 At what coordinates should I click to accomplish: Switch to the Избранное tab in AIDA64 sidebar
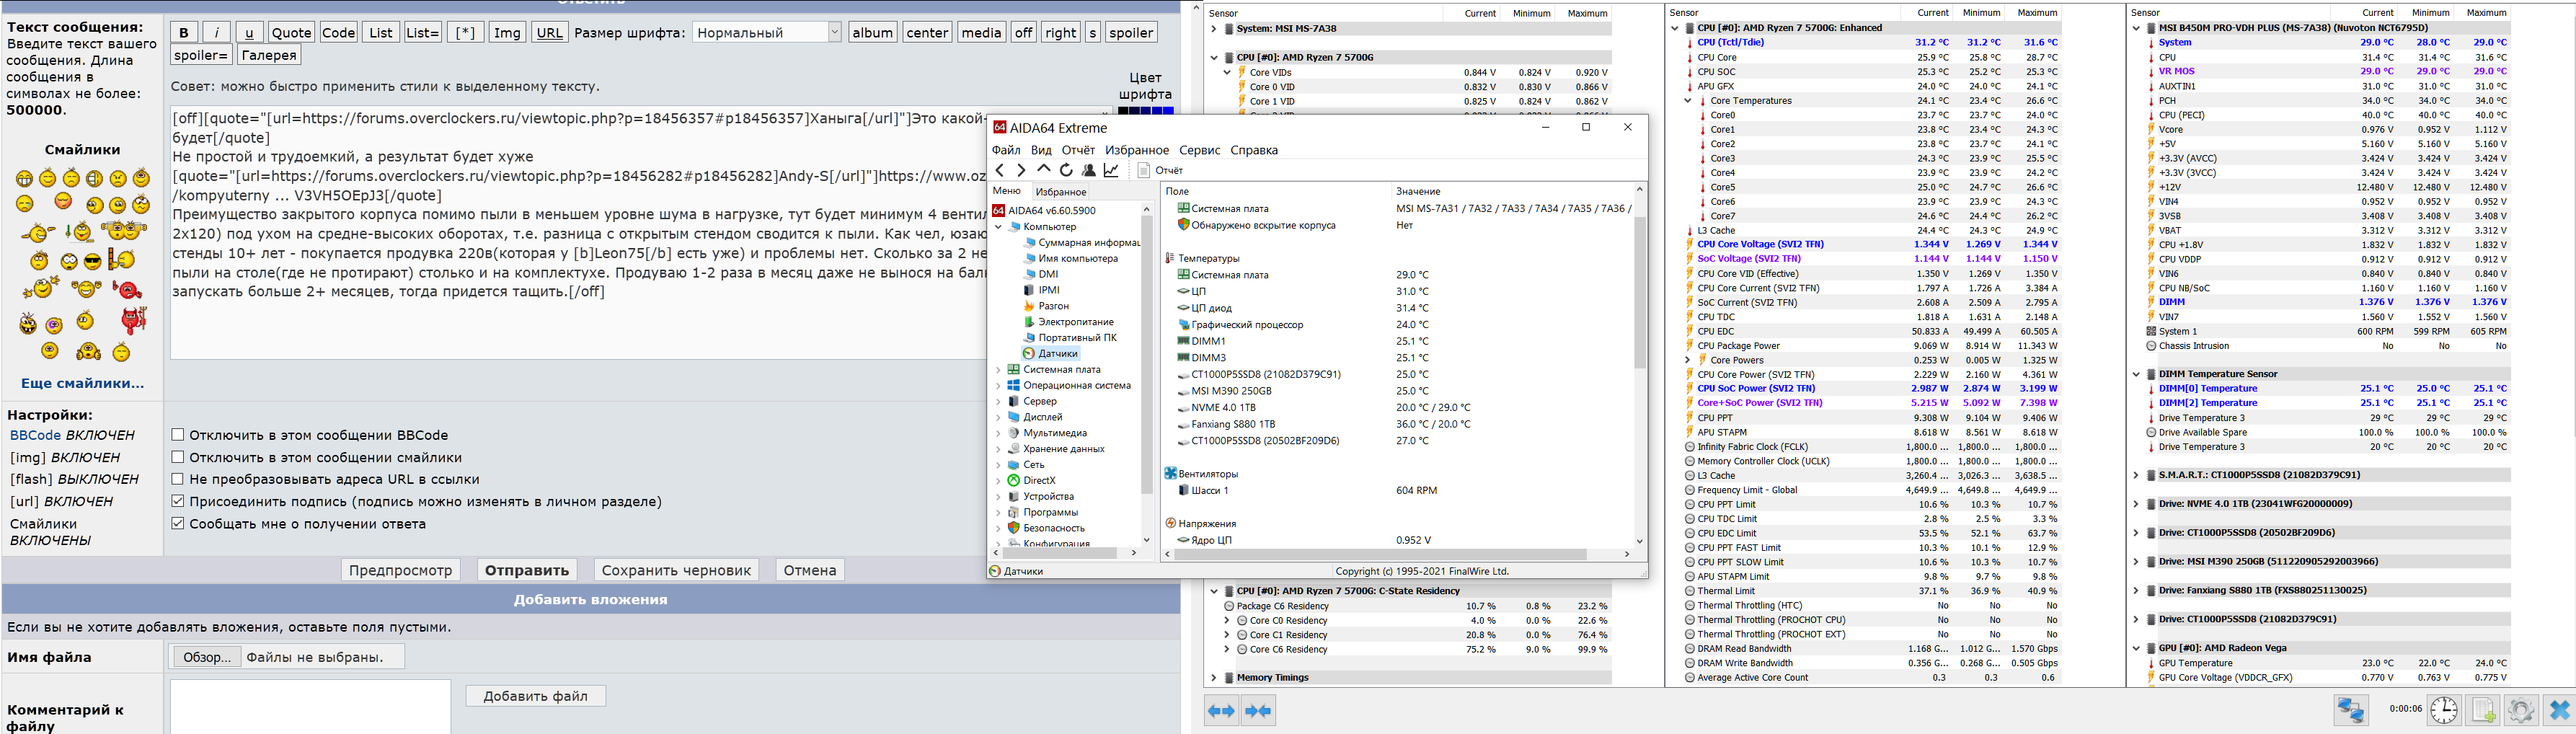pos(1061,192)
